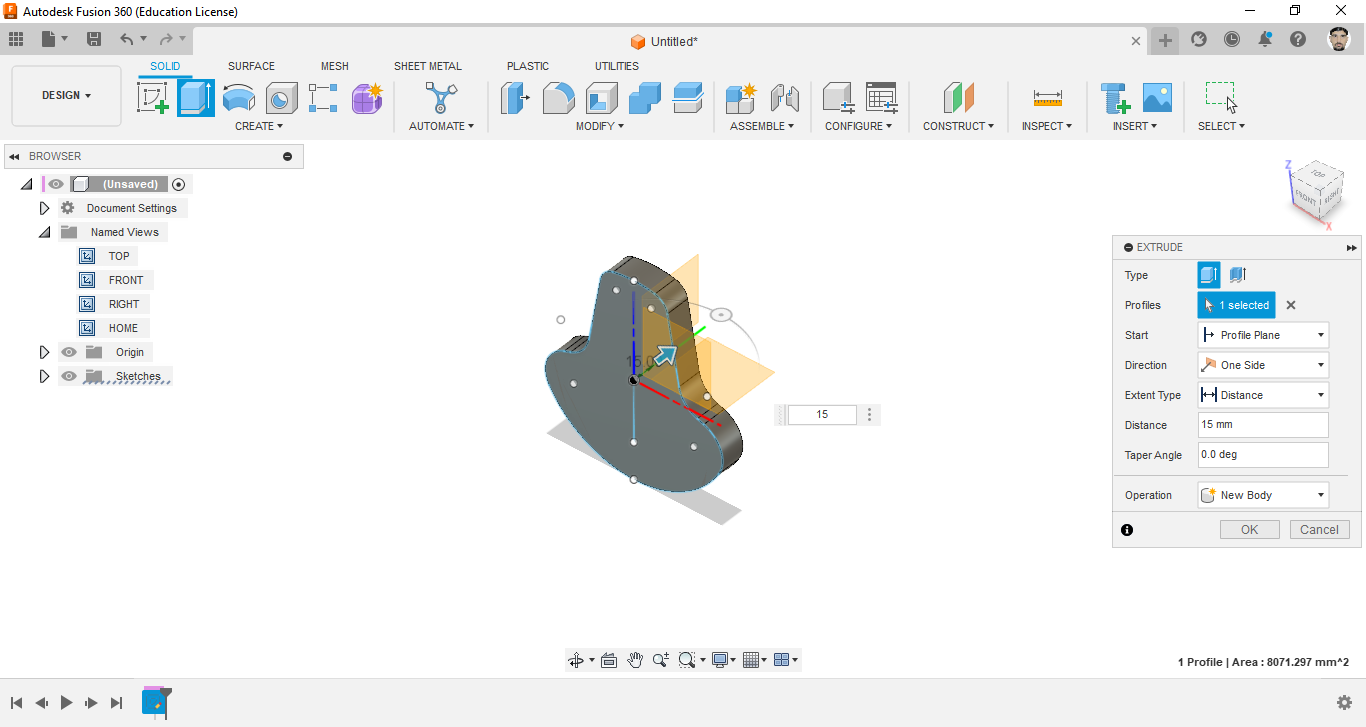Open the Insert Canvas image tool
The height and width of the screenshot is (727, 1366).
1157,98
